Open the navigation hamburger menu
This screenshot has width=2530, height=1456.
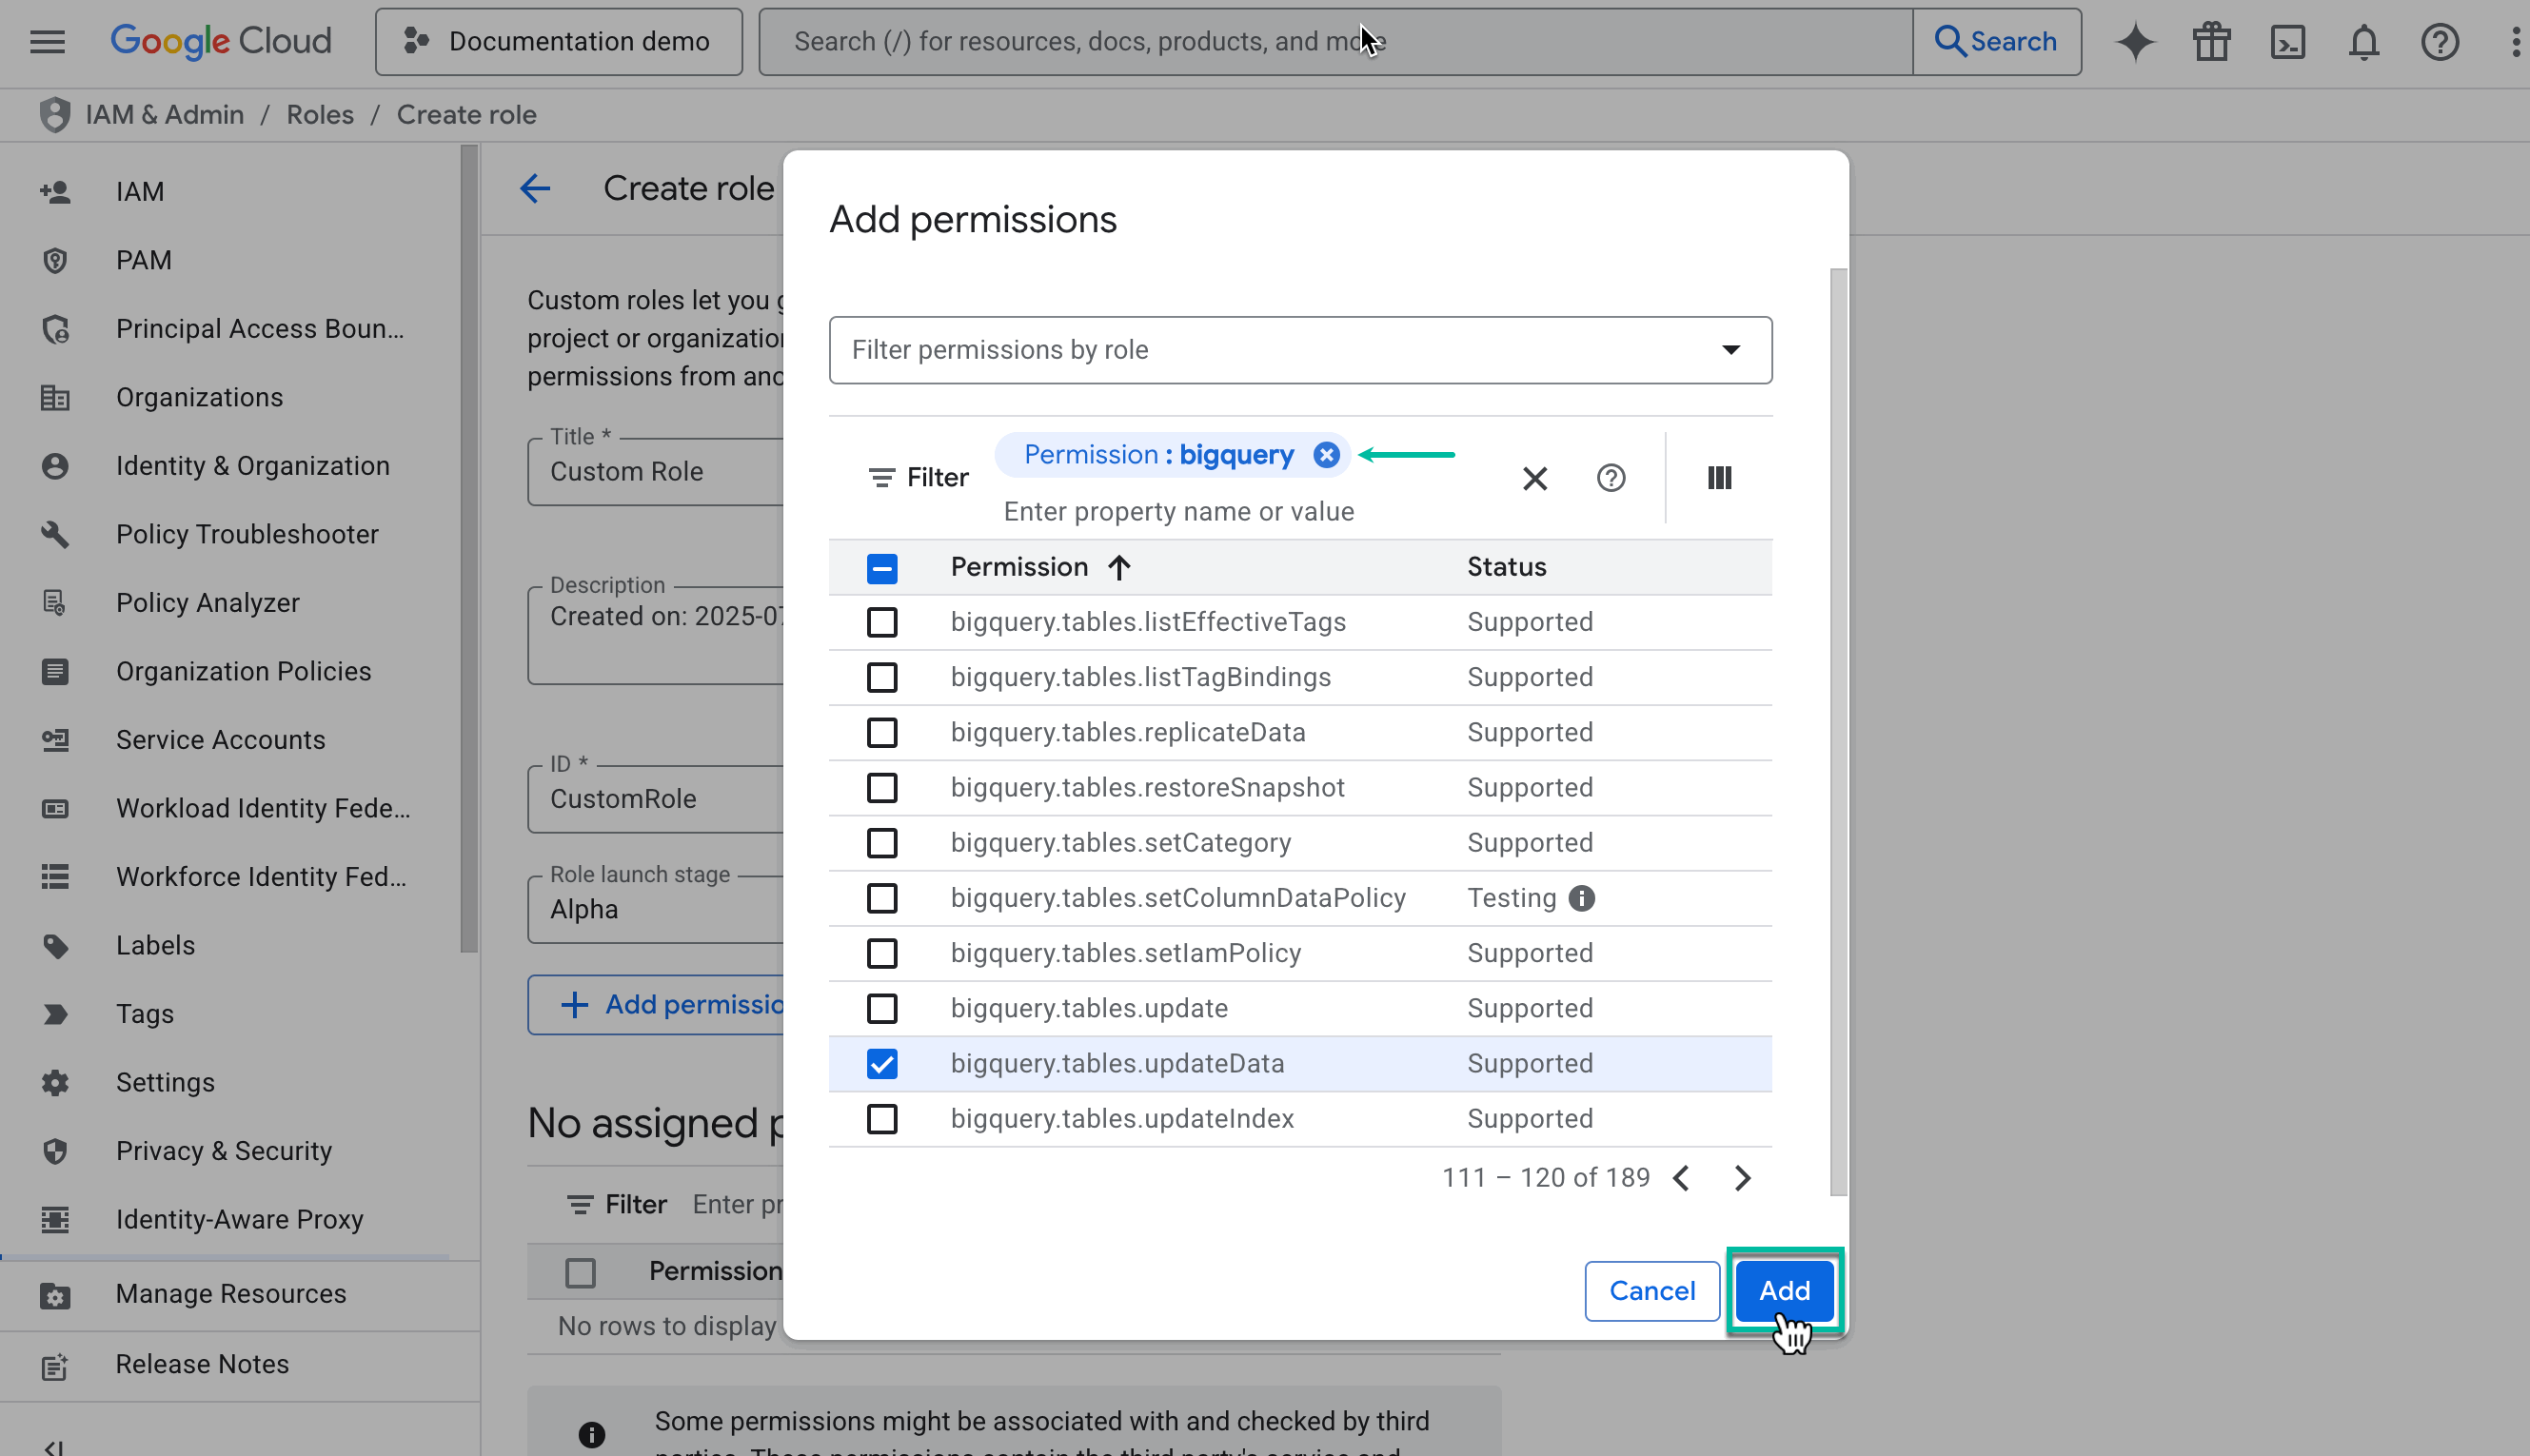[x=46, y=41]
